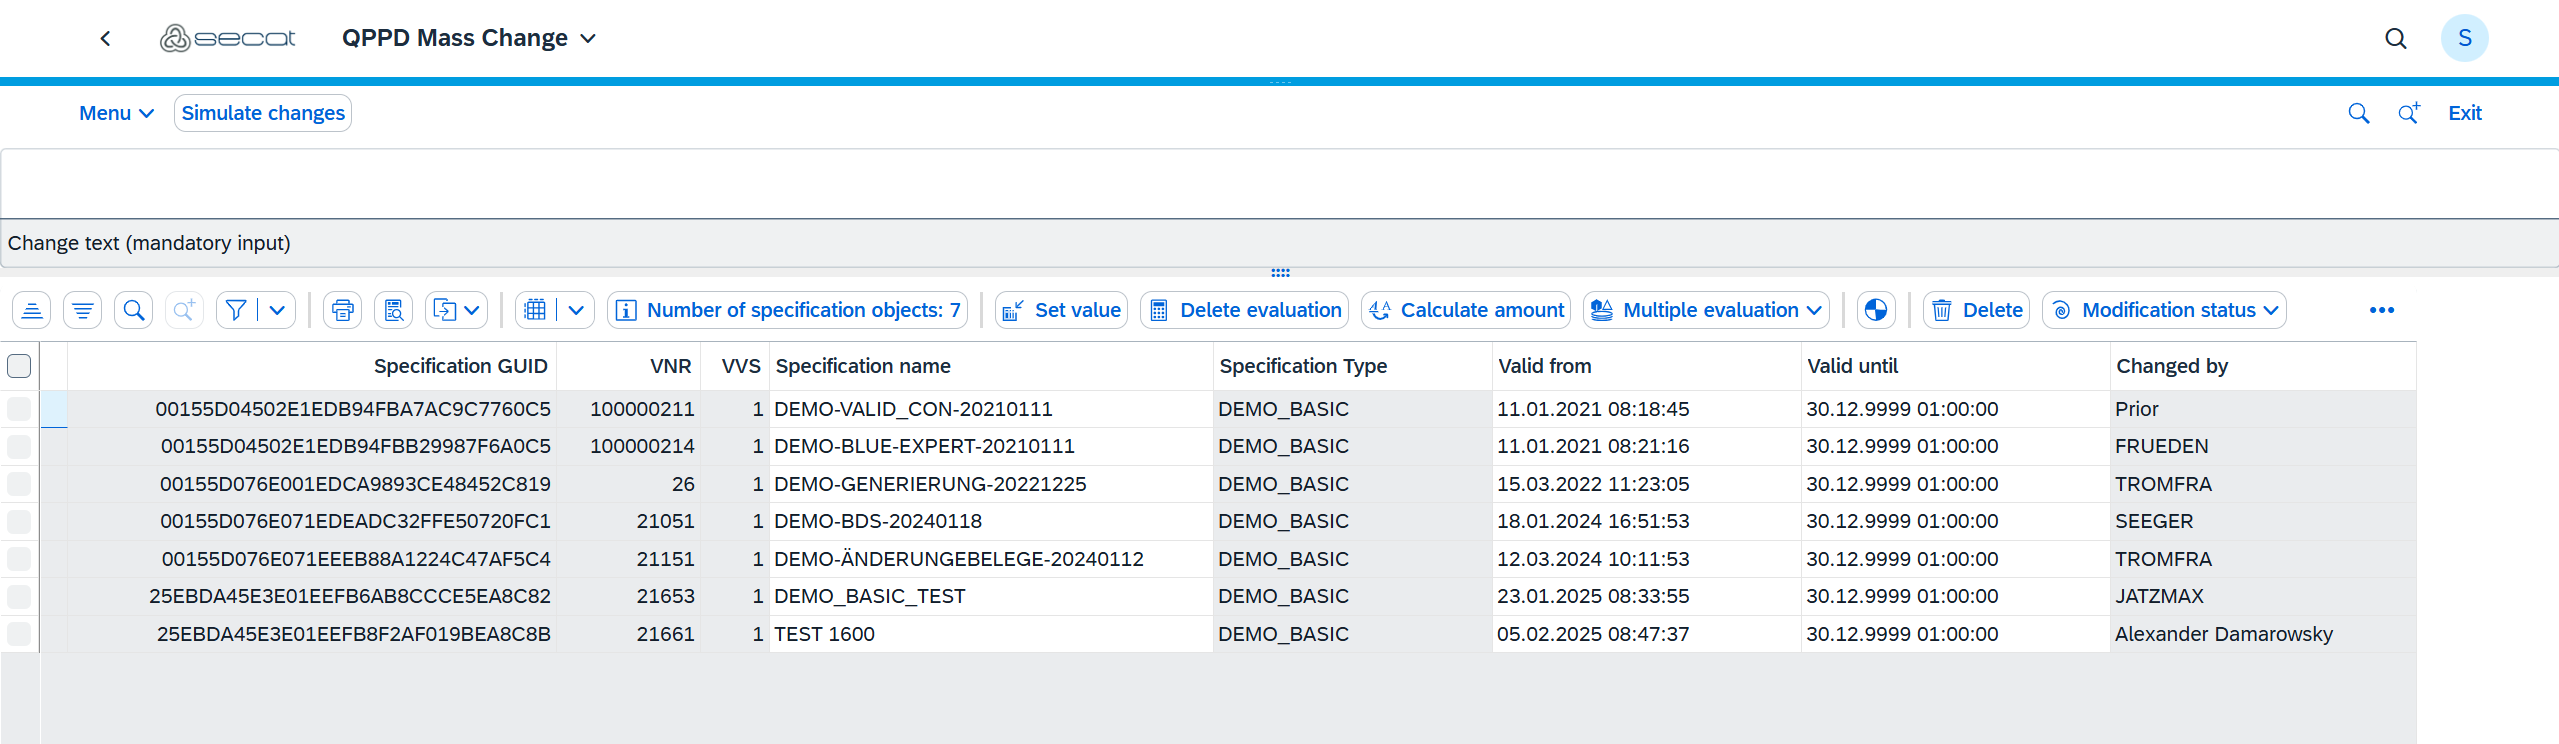The image size is (2559, 744).
Task: Open the toolbar overflow three-dots menu
Action: pyautogui.click(x=2381, y=310)
